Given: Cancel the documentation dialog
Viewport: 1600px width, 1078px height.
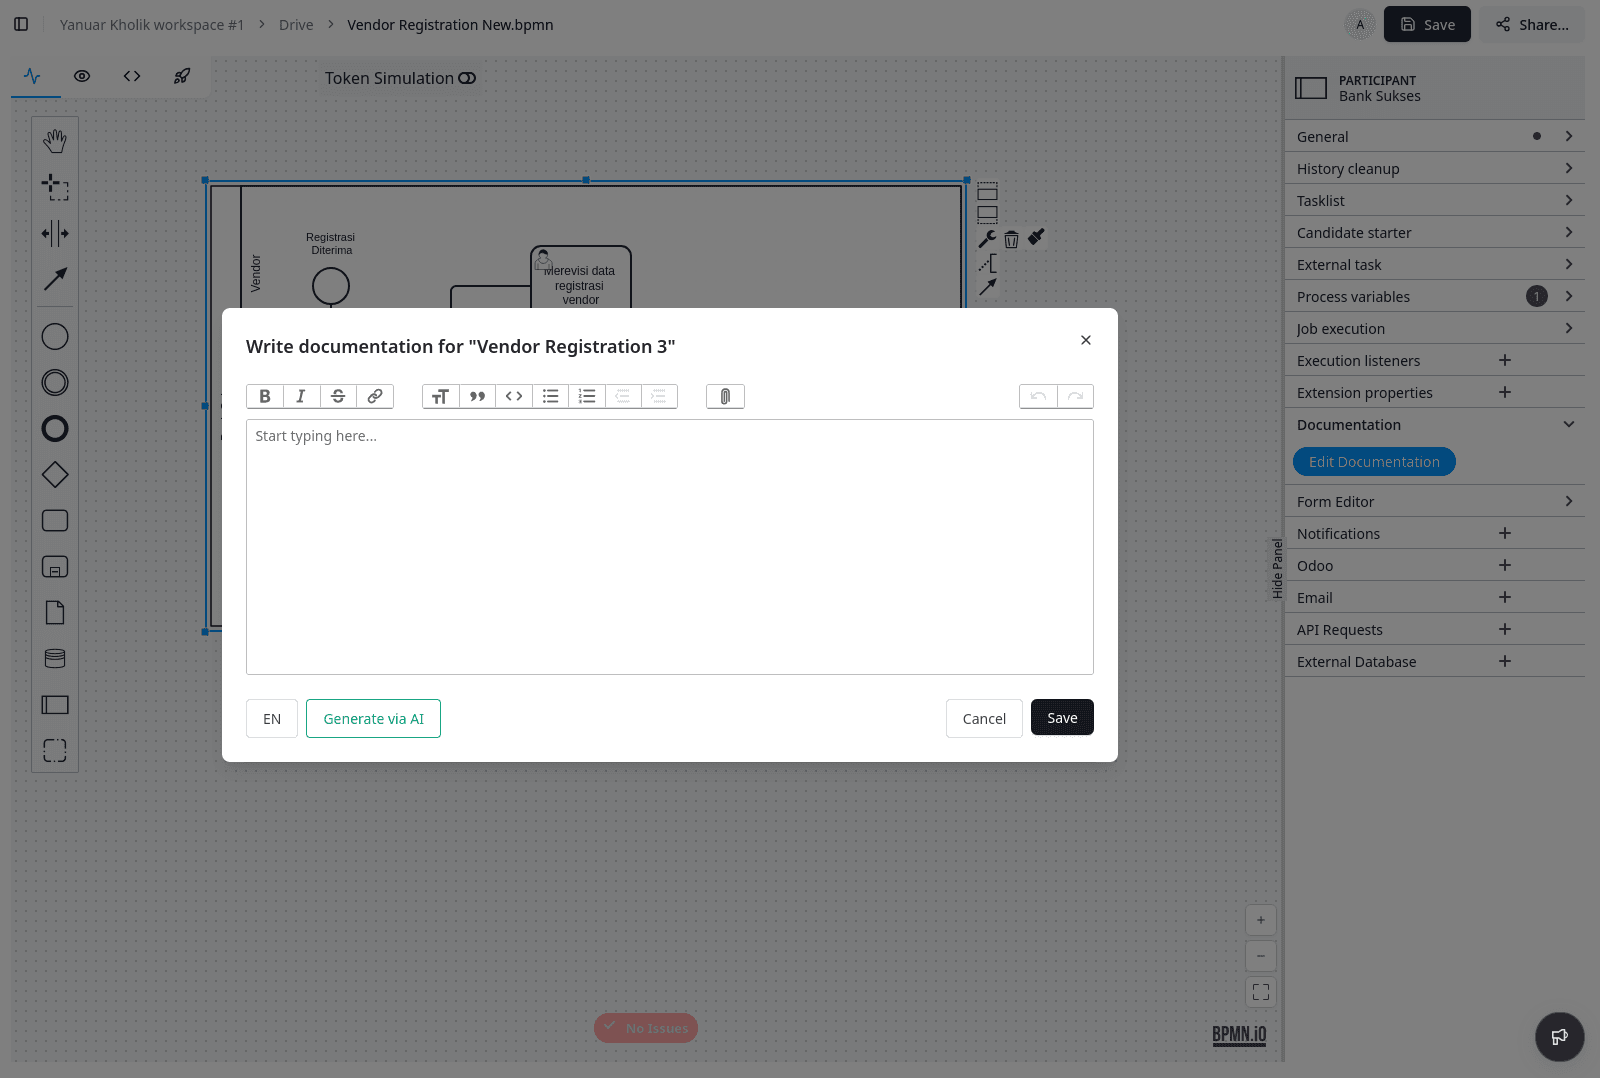Looking at the screenshot, I should pos(984,719).
